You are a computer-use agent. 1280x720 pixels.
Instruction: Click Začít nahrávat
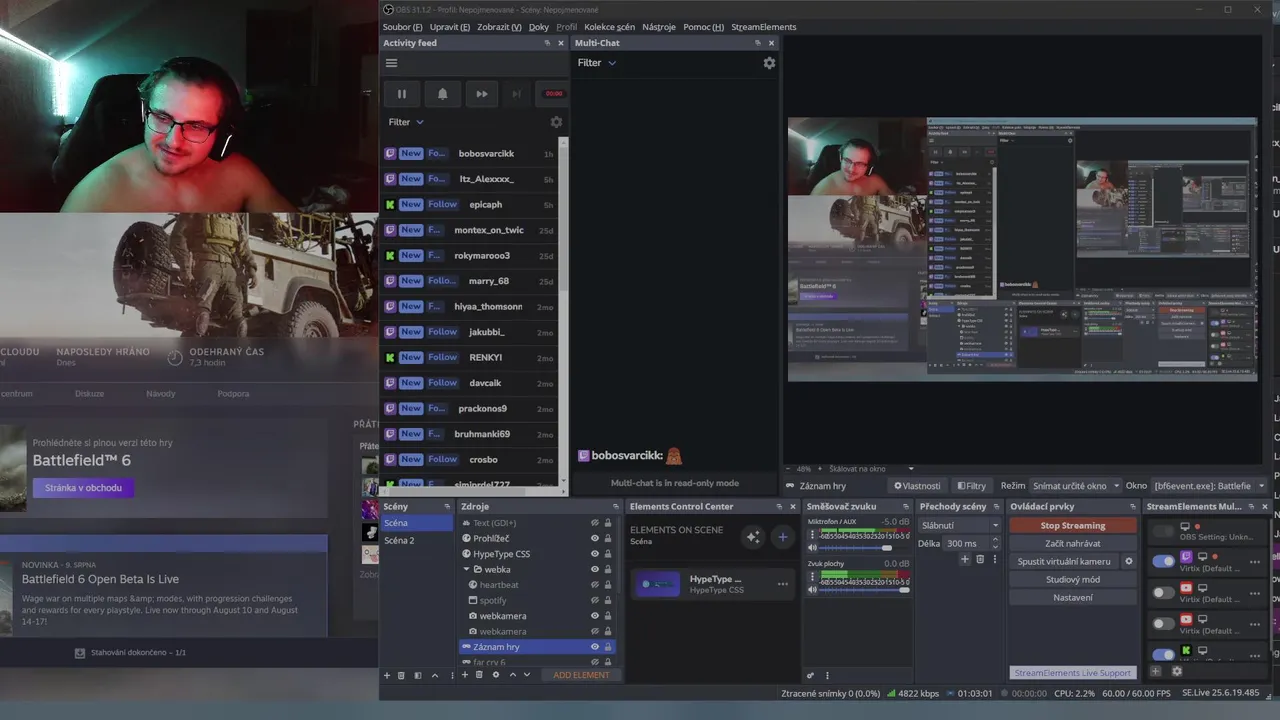click(1073, 544)
